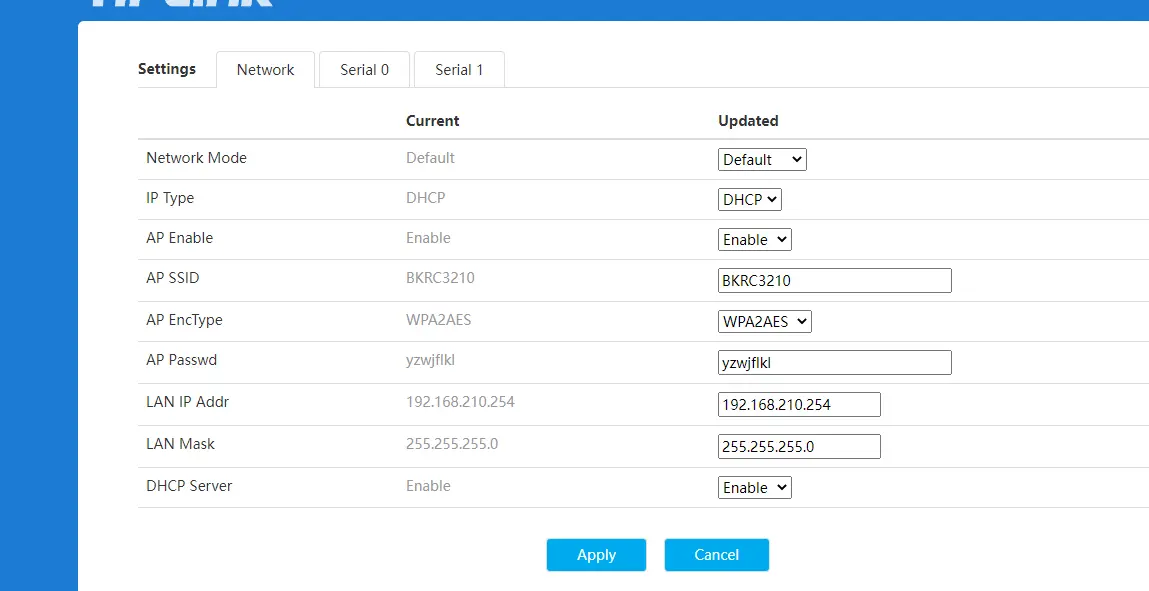Select the LAN Mask input field
1149x591 pixels.
tap(798, 447)
